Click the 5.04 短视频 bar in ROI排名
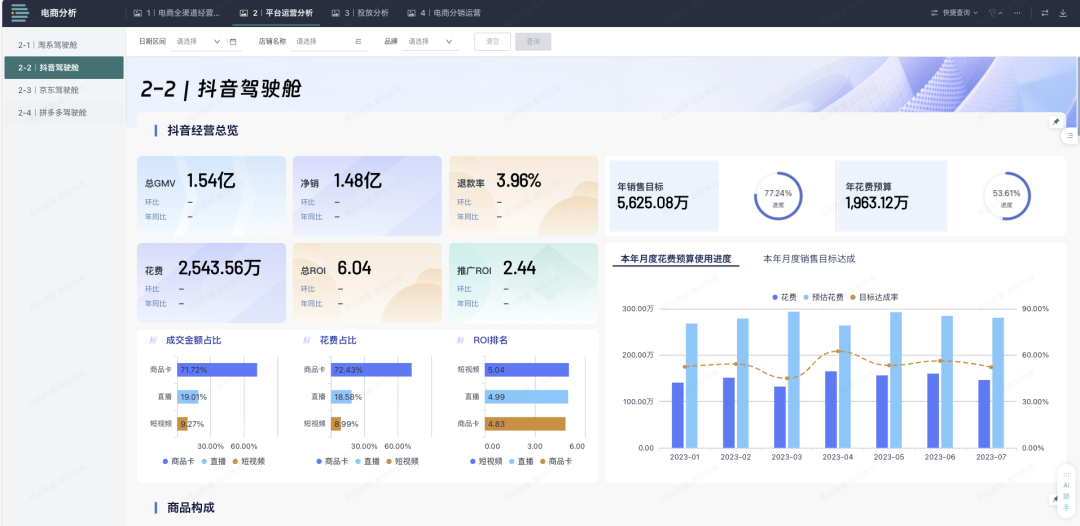Viewport: 1080px width, 526px height. pyautogui.click(x=527, y=370)
